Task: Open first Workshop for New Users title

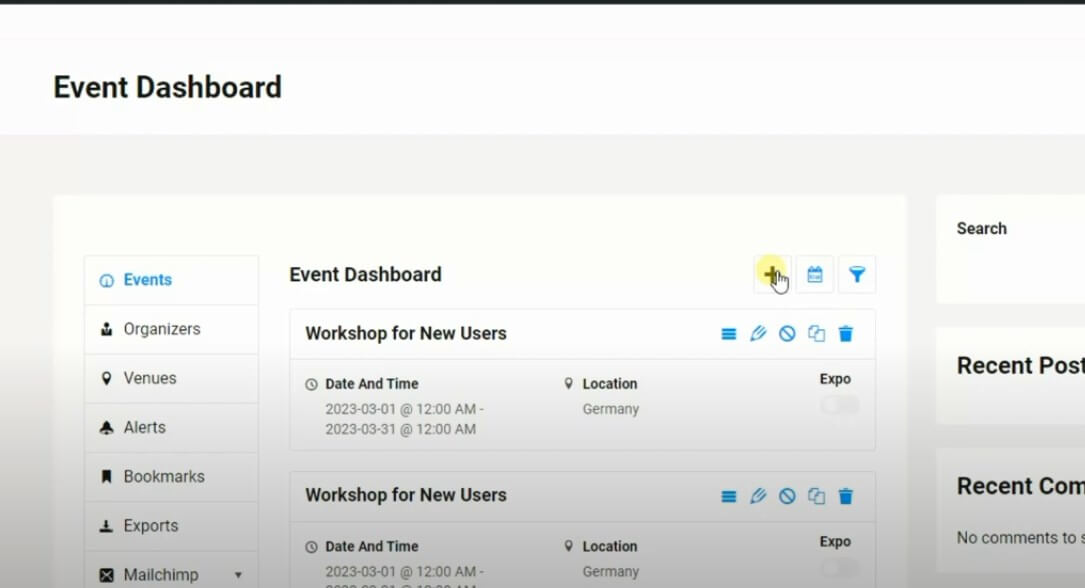Action: [x=406, y=333]
